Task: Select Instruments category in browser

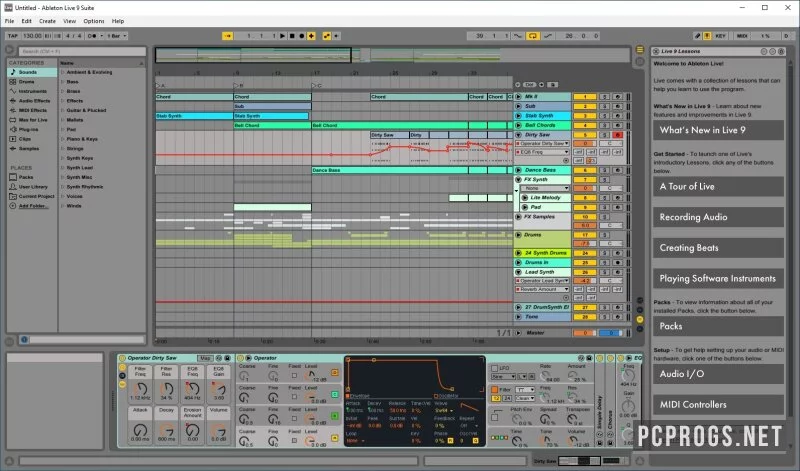Action: pyautogui.click(x=32, y=91)
